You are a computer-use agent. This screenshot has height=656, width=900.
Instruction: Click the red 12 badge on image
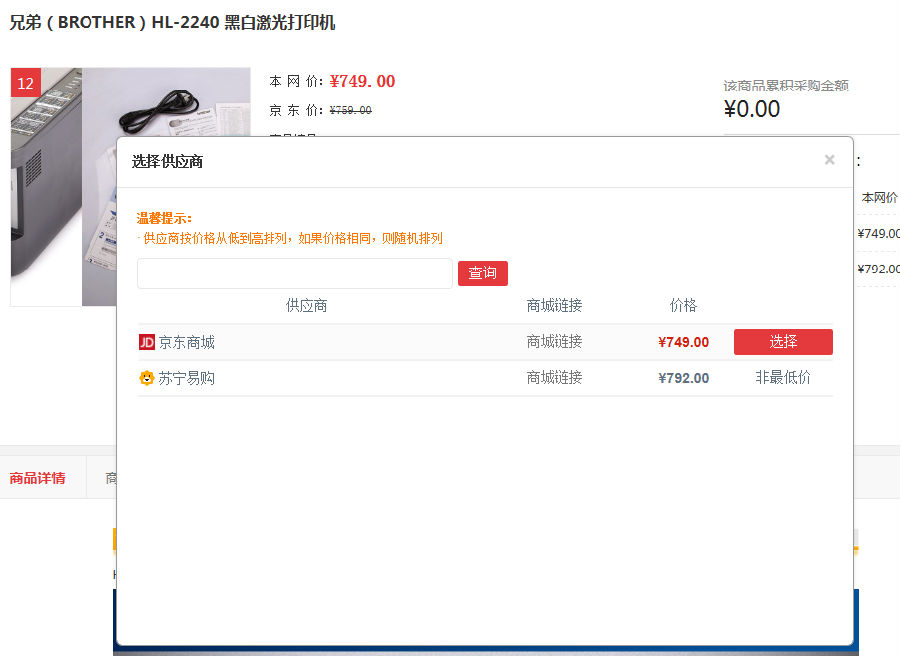[26, 83]
